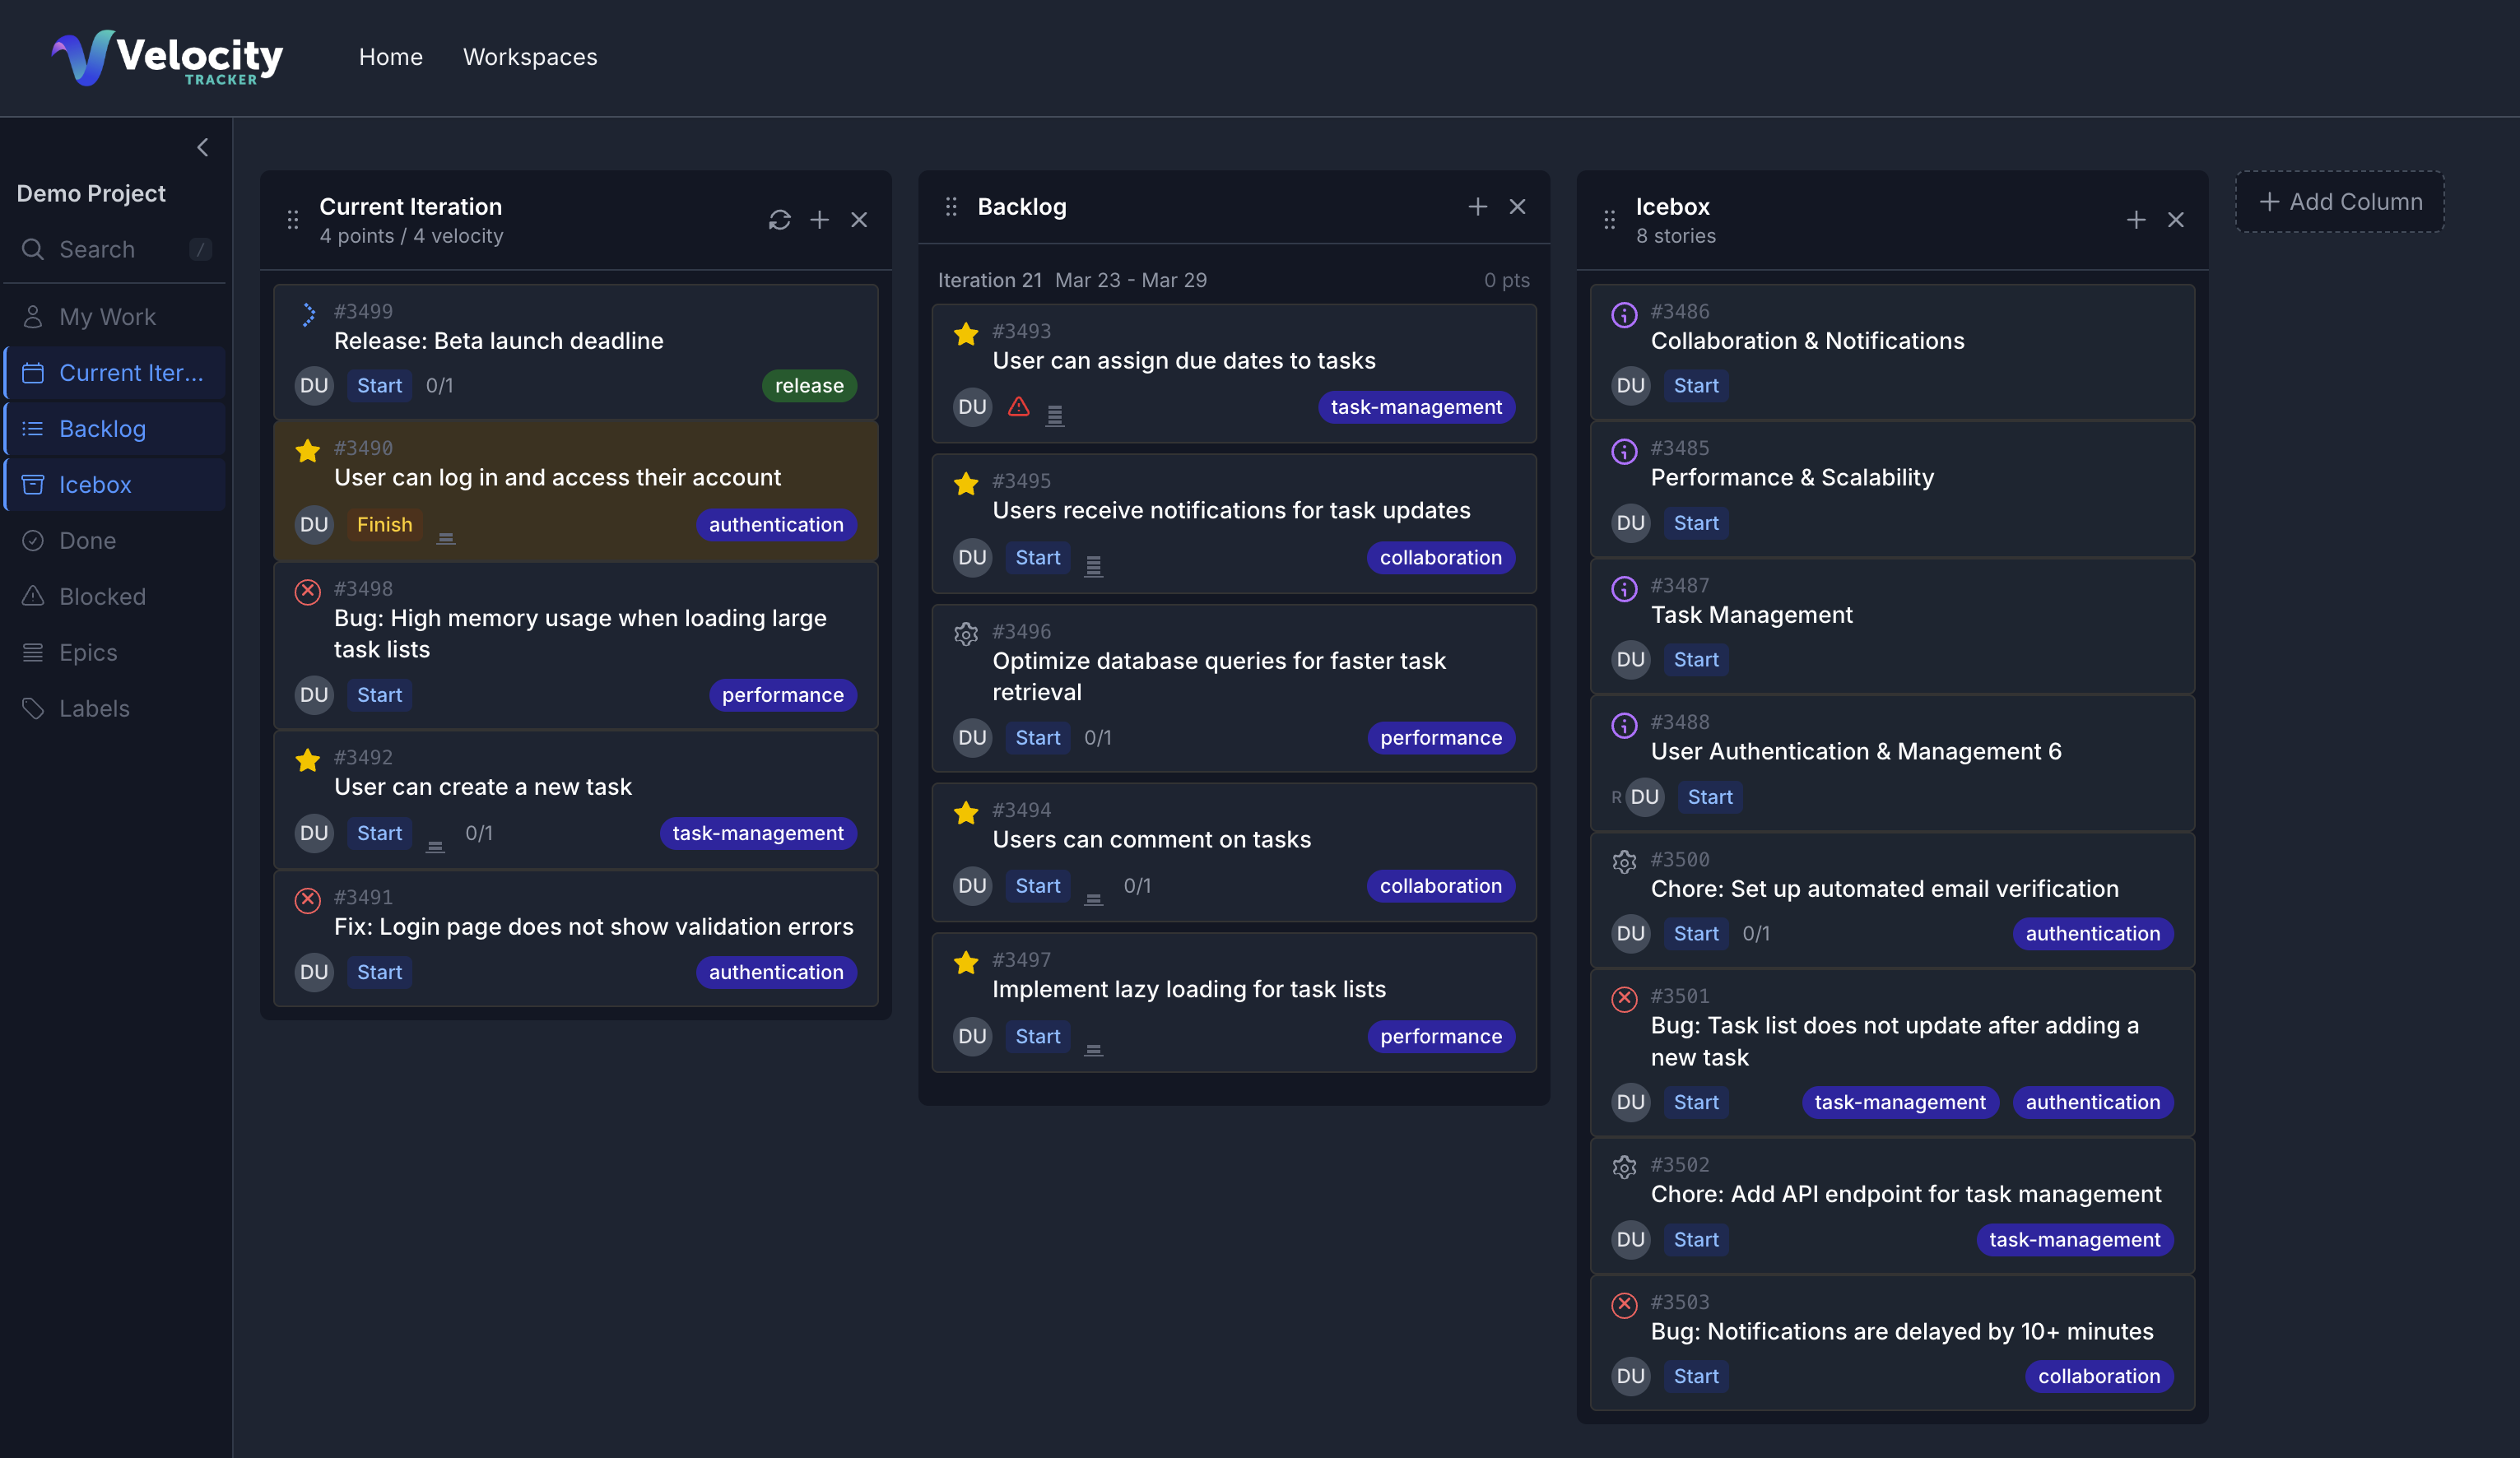Open Labels from the sidebar
The width and height of the screenshot is (2520, 1458).
click(94, 708)
